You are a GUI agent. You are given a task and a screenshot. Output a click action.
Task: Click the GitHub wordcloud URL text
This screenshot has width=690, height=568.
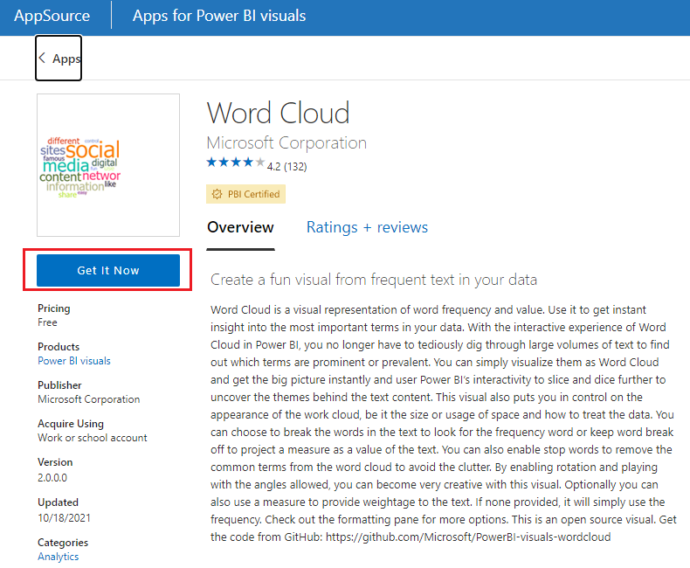468,537
